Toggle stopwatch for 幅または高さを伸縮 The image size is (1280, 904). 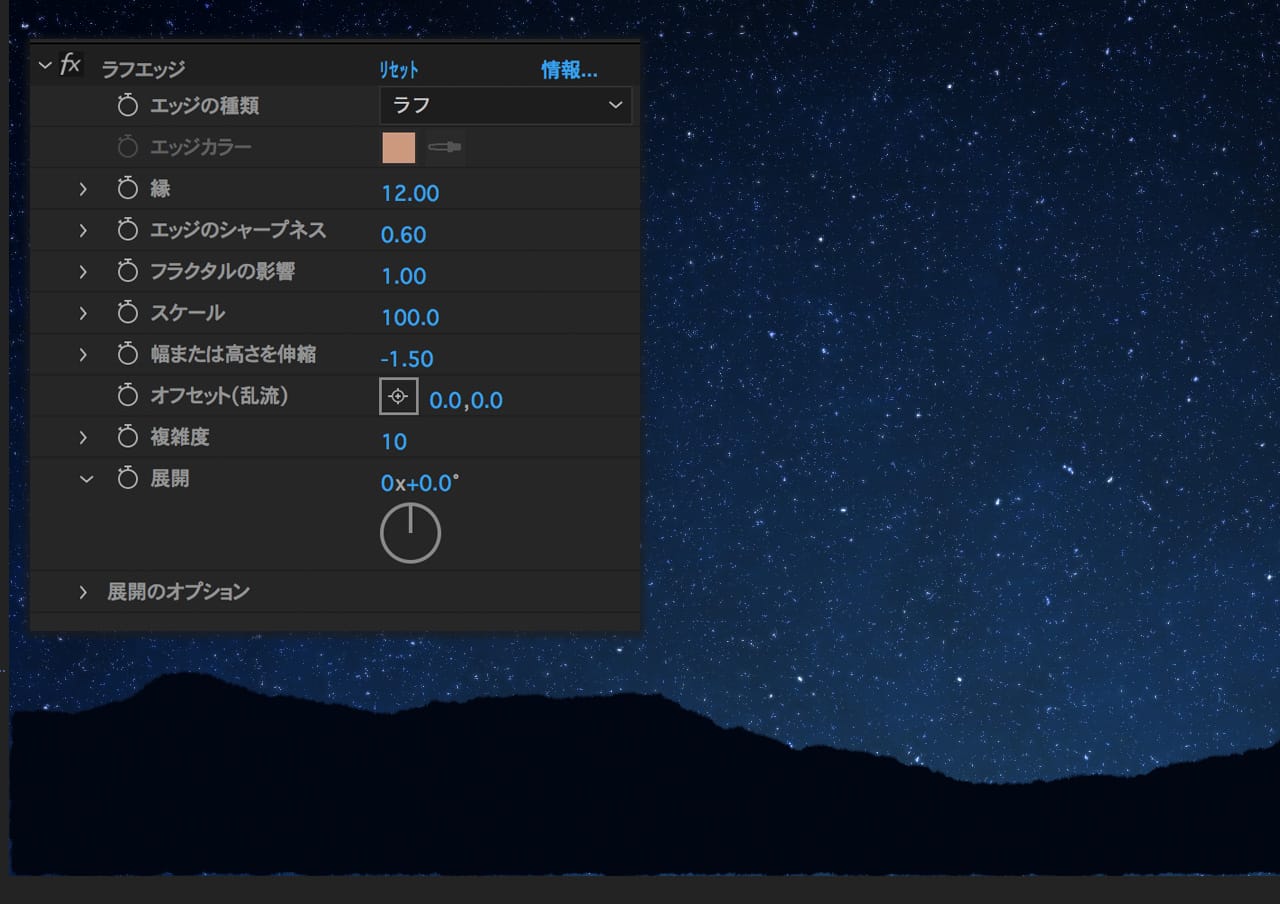[x=127, y=355]
